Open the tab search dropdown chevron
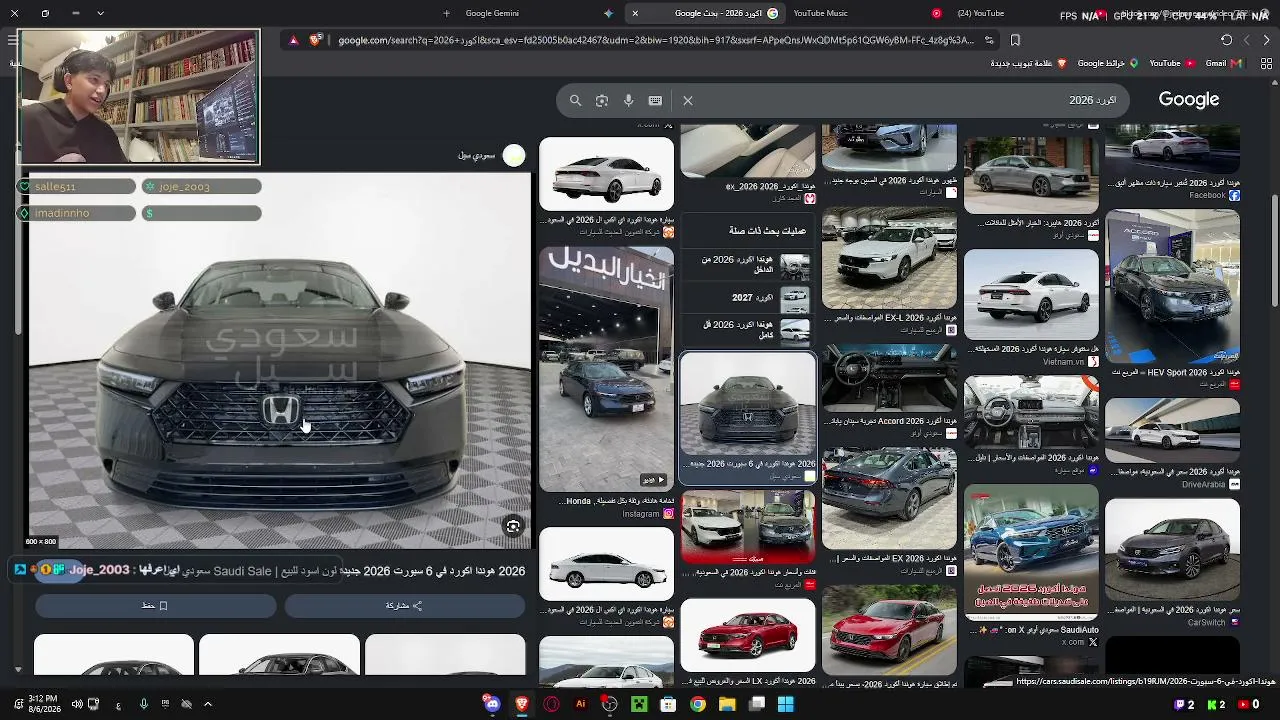This screenshot has height=720, width=1280. 100,13
